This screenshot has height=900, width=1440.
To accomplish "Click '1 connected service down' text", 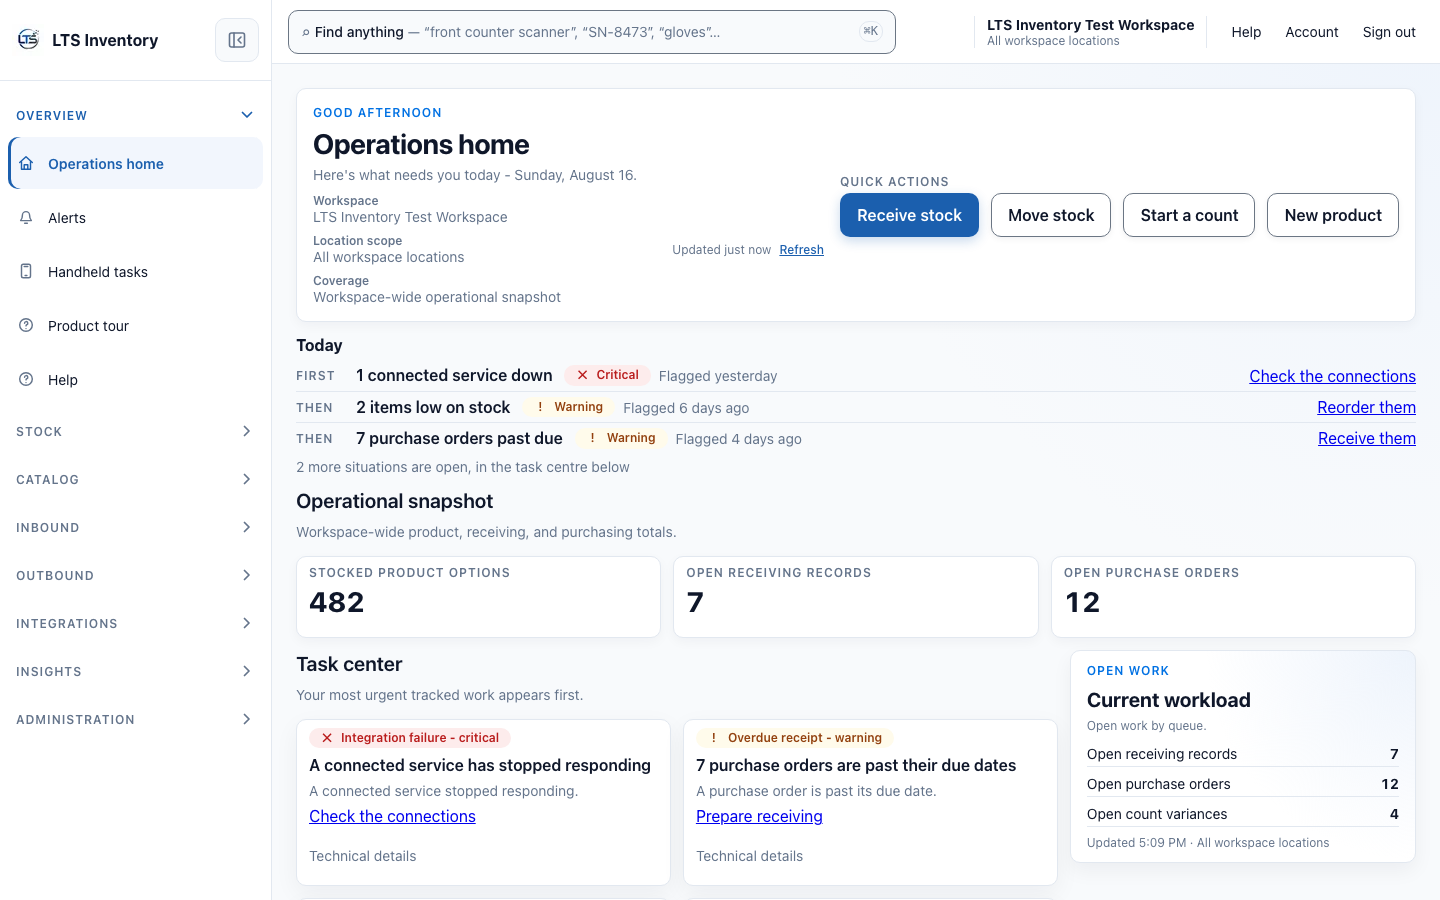I will [454, 375].
